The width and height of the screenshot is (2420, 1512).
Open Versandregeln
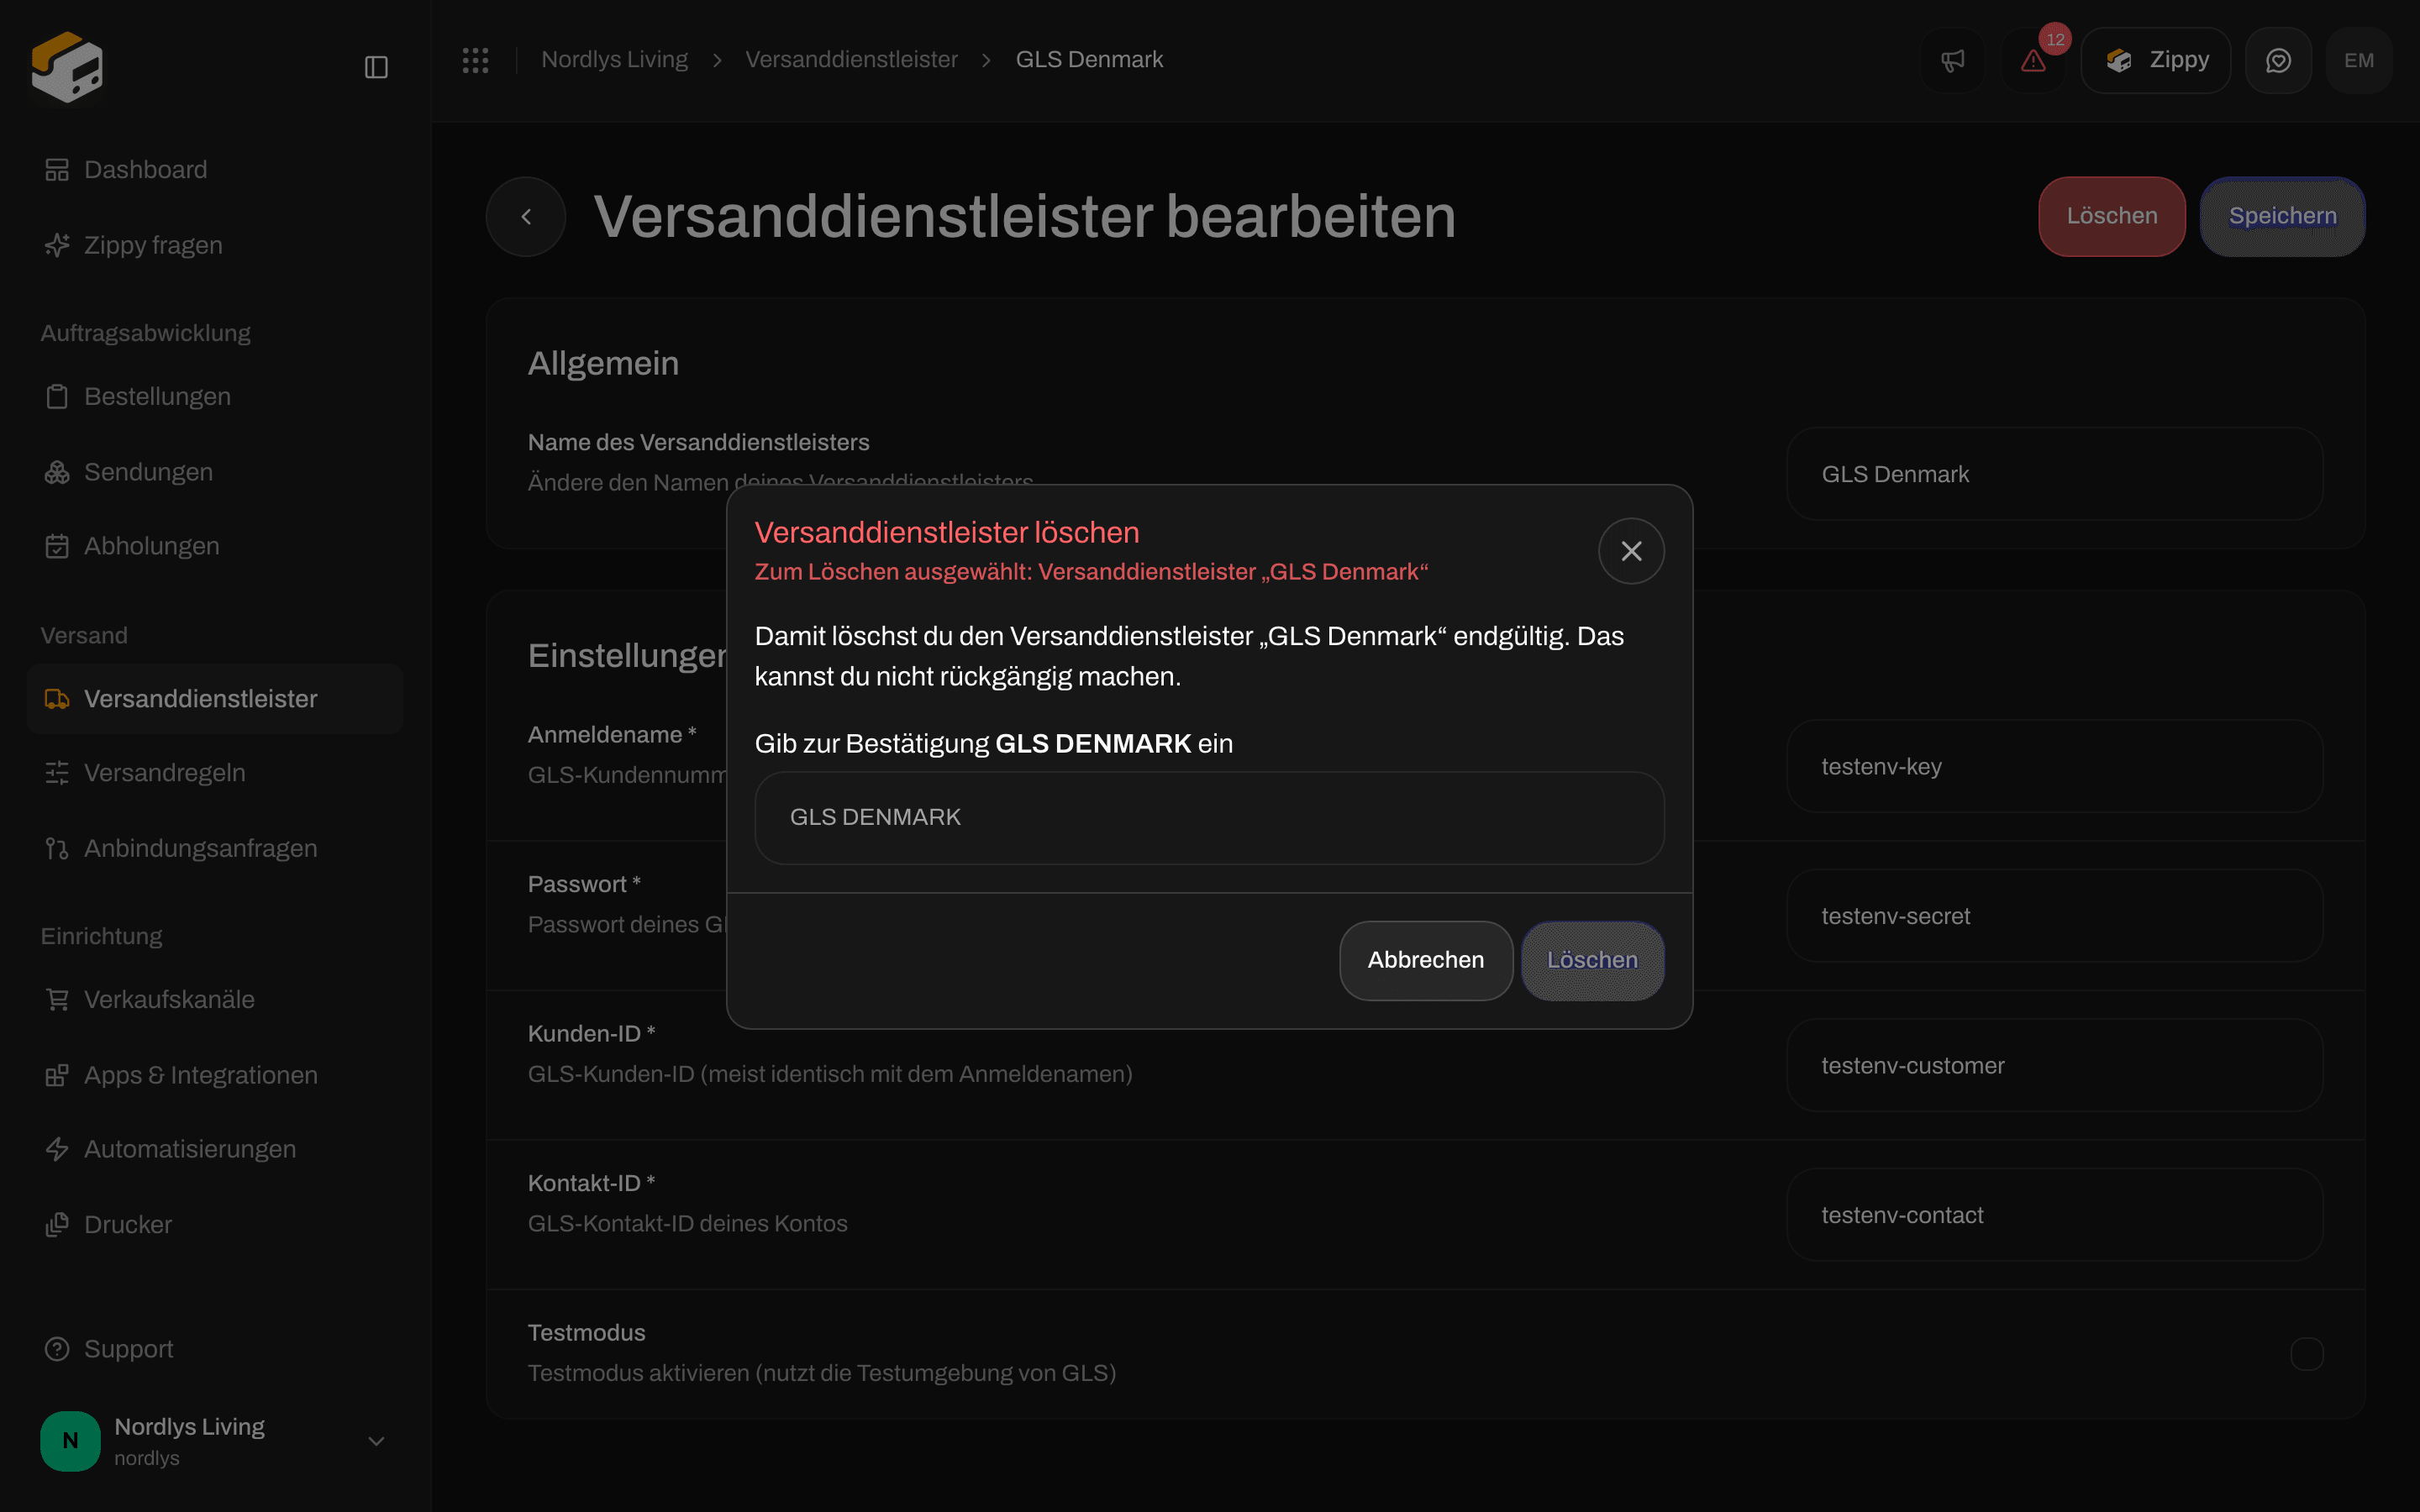pyautogui.click(x=215, y=773)
